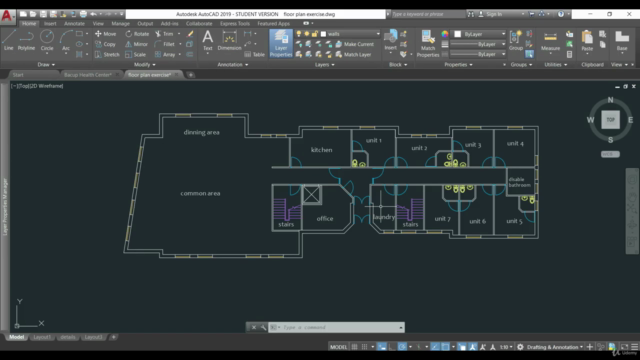Expand the Annotation panel
This screenshot has height=360, width=640.
pyautogui.click(x=233, y=64)
